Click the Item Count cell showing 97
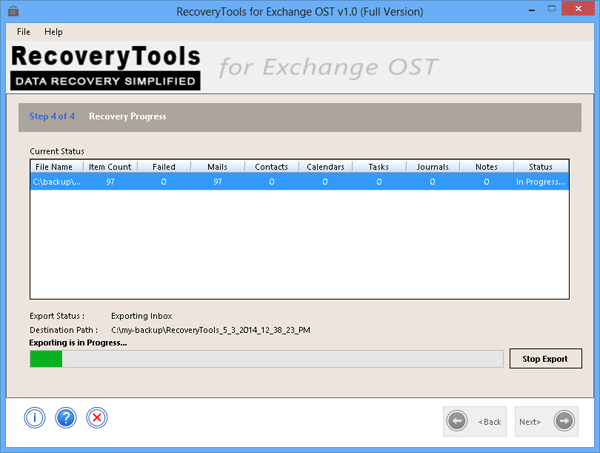The image size is (600, 453). 110,182
